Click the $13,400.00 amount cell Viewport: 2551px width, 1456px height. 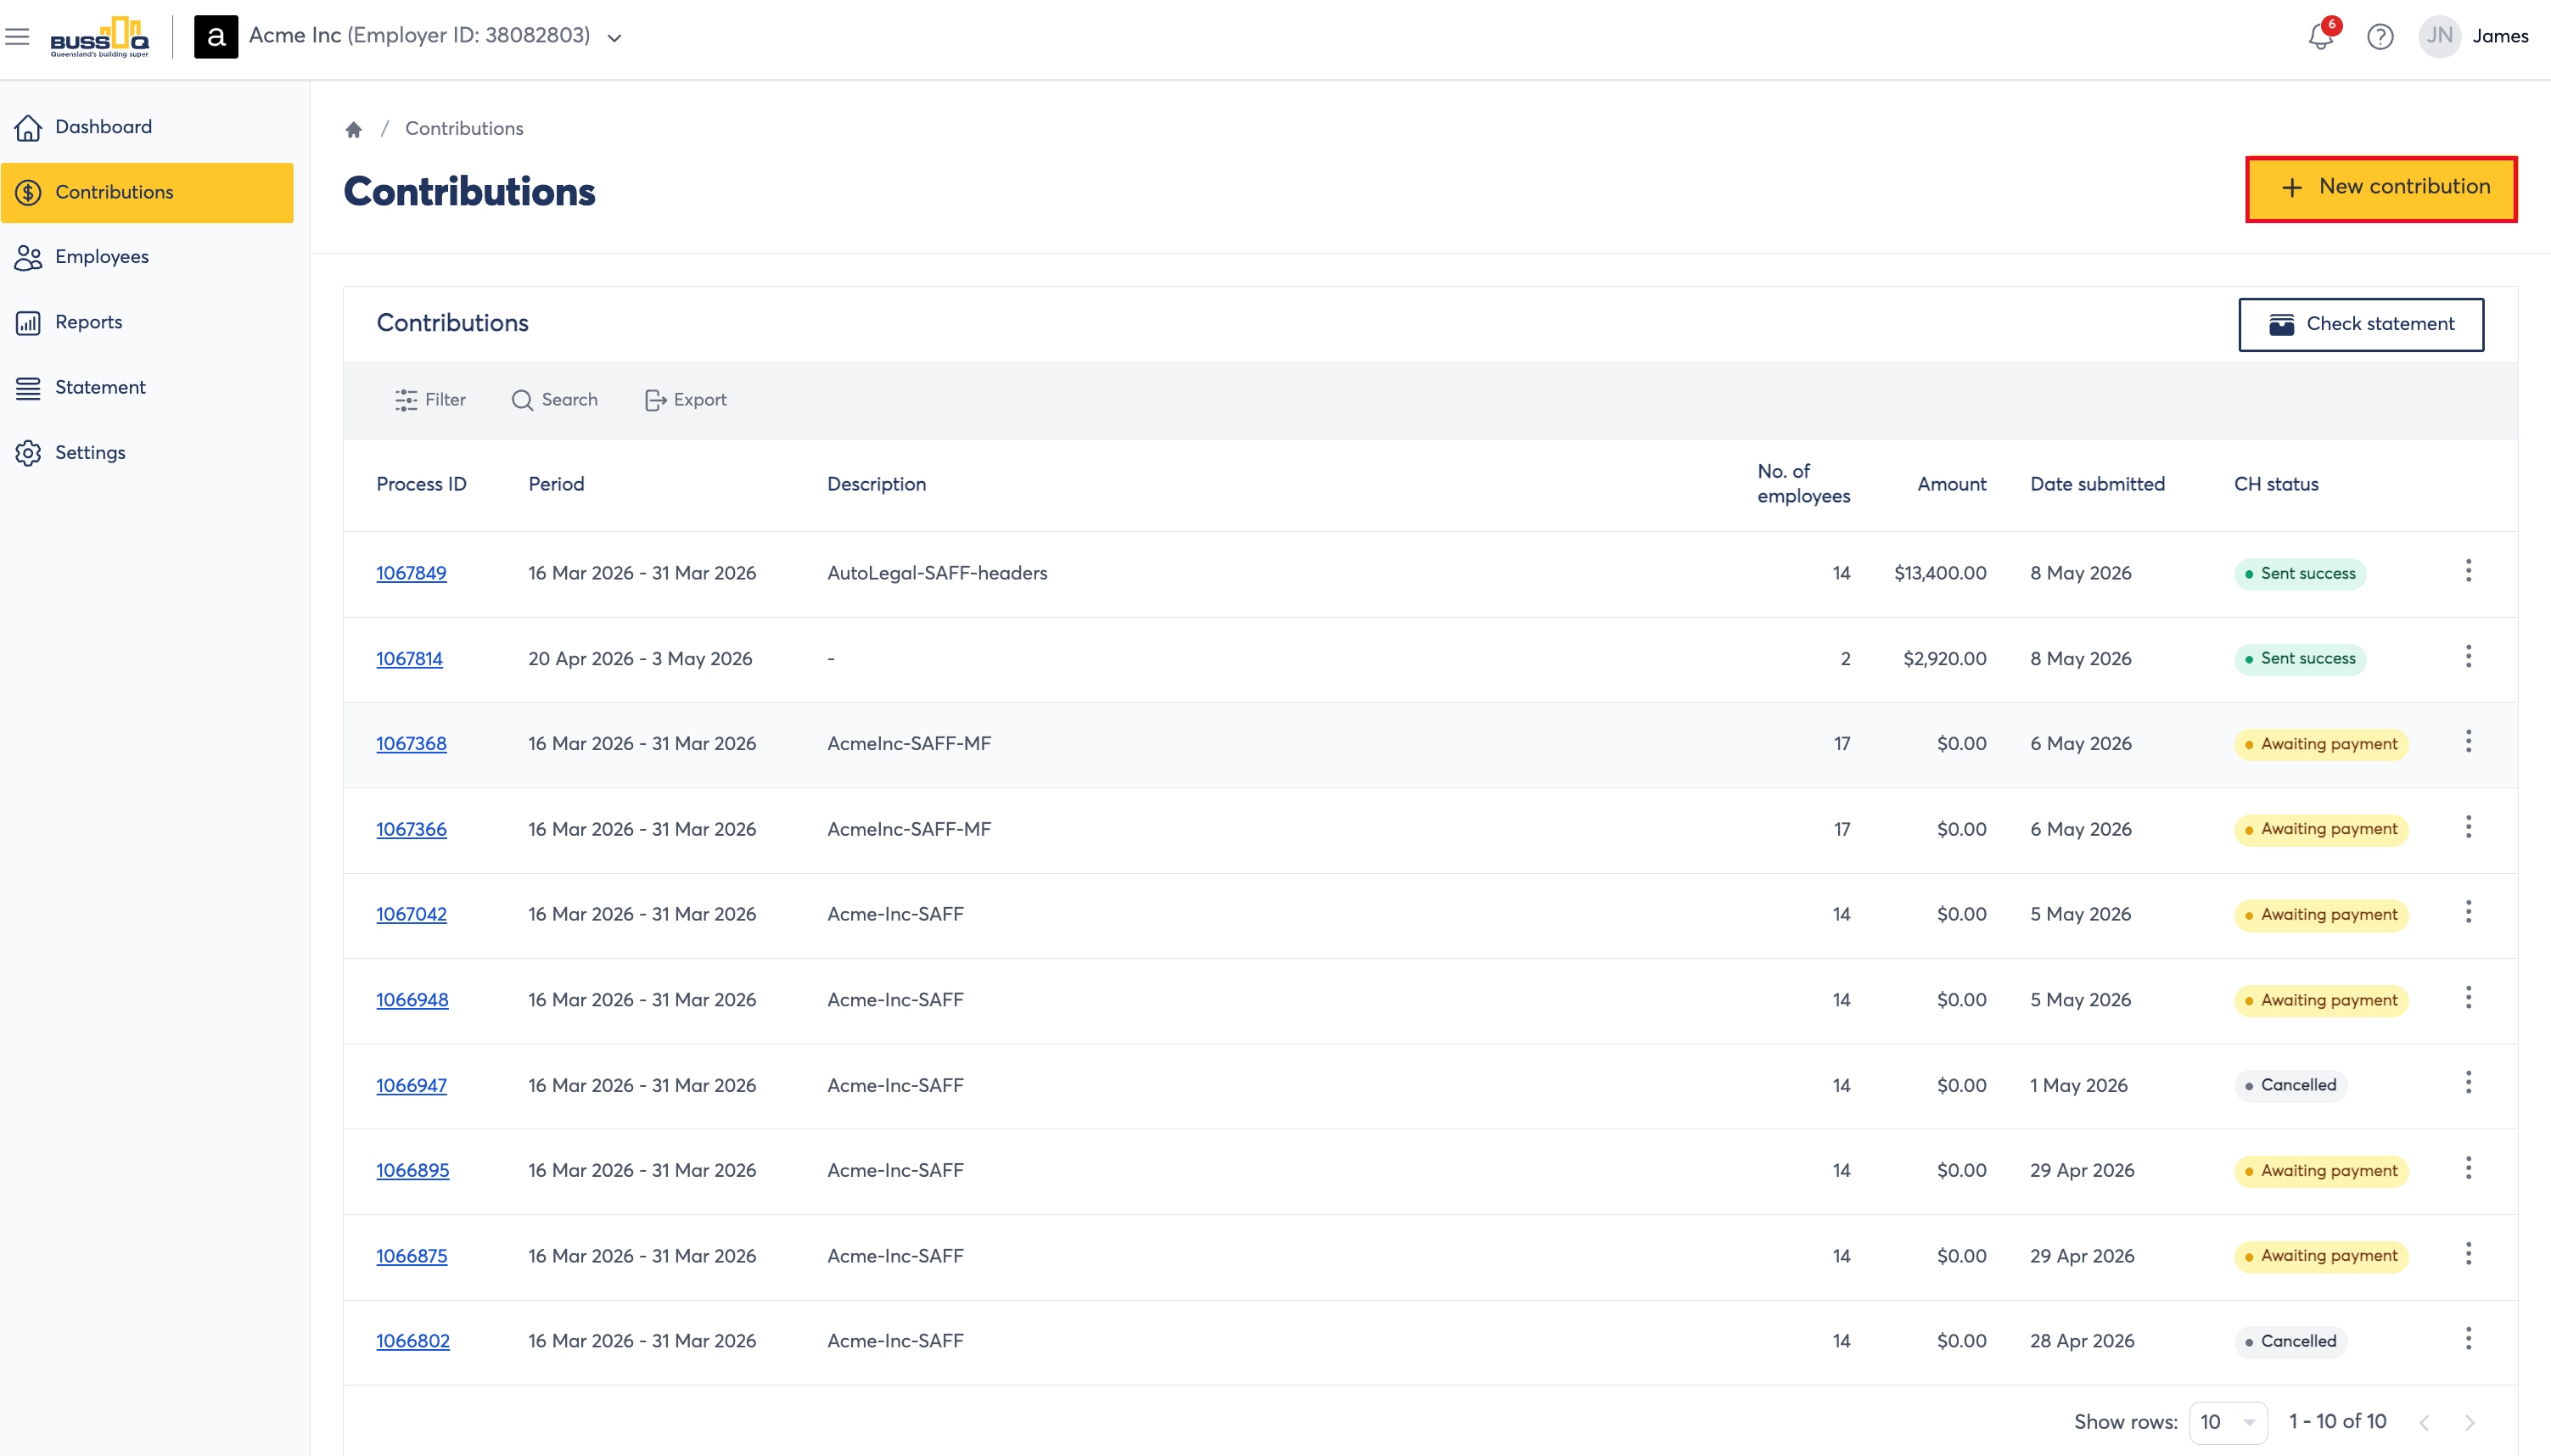(x=1940, y=573)
